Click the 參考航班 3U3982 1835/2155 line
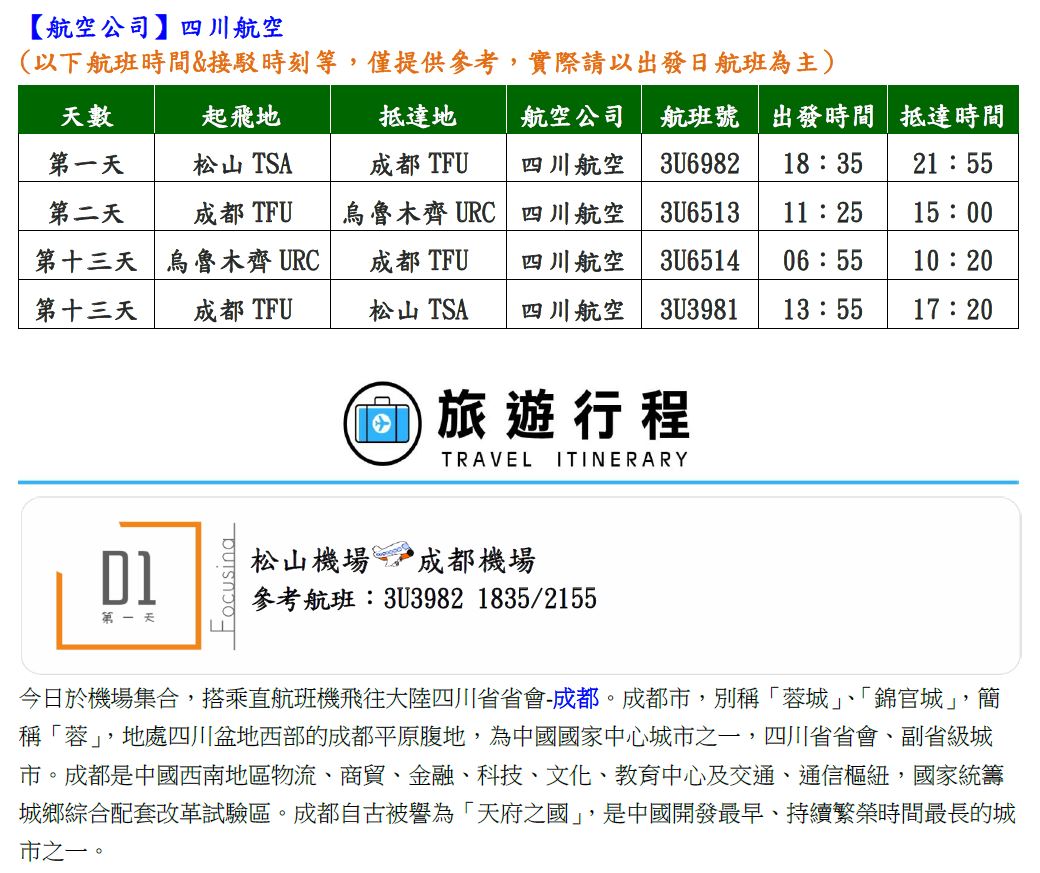The width and height of the screenshot is (1040, 873). pyautogui.click(x=424, y=599)
